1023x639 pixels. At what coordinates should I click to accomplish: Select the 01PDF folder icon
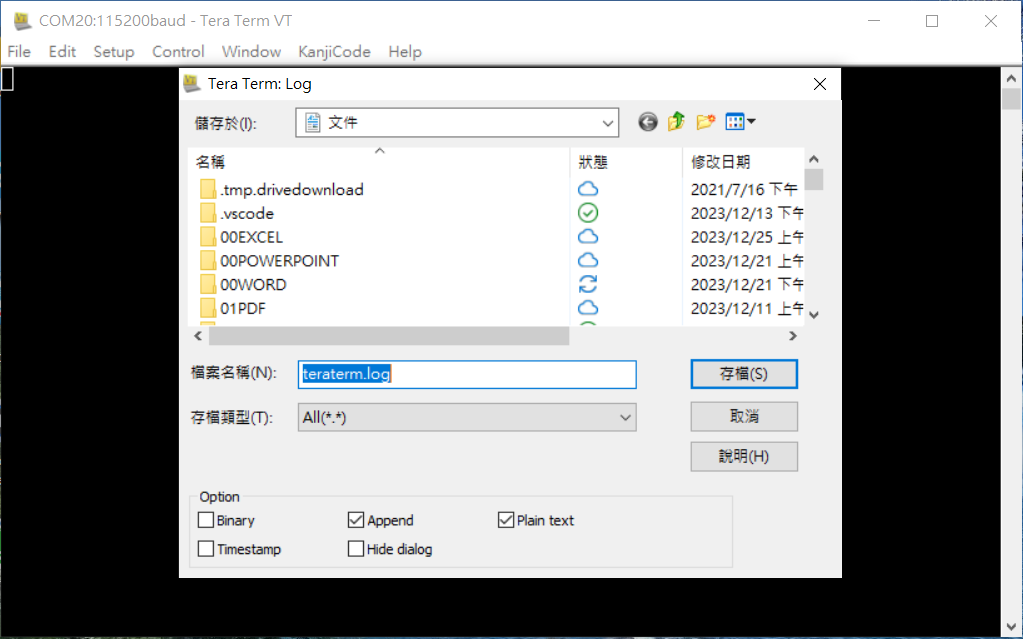207,308
